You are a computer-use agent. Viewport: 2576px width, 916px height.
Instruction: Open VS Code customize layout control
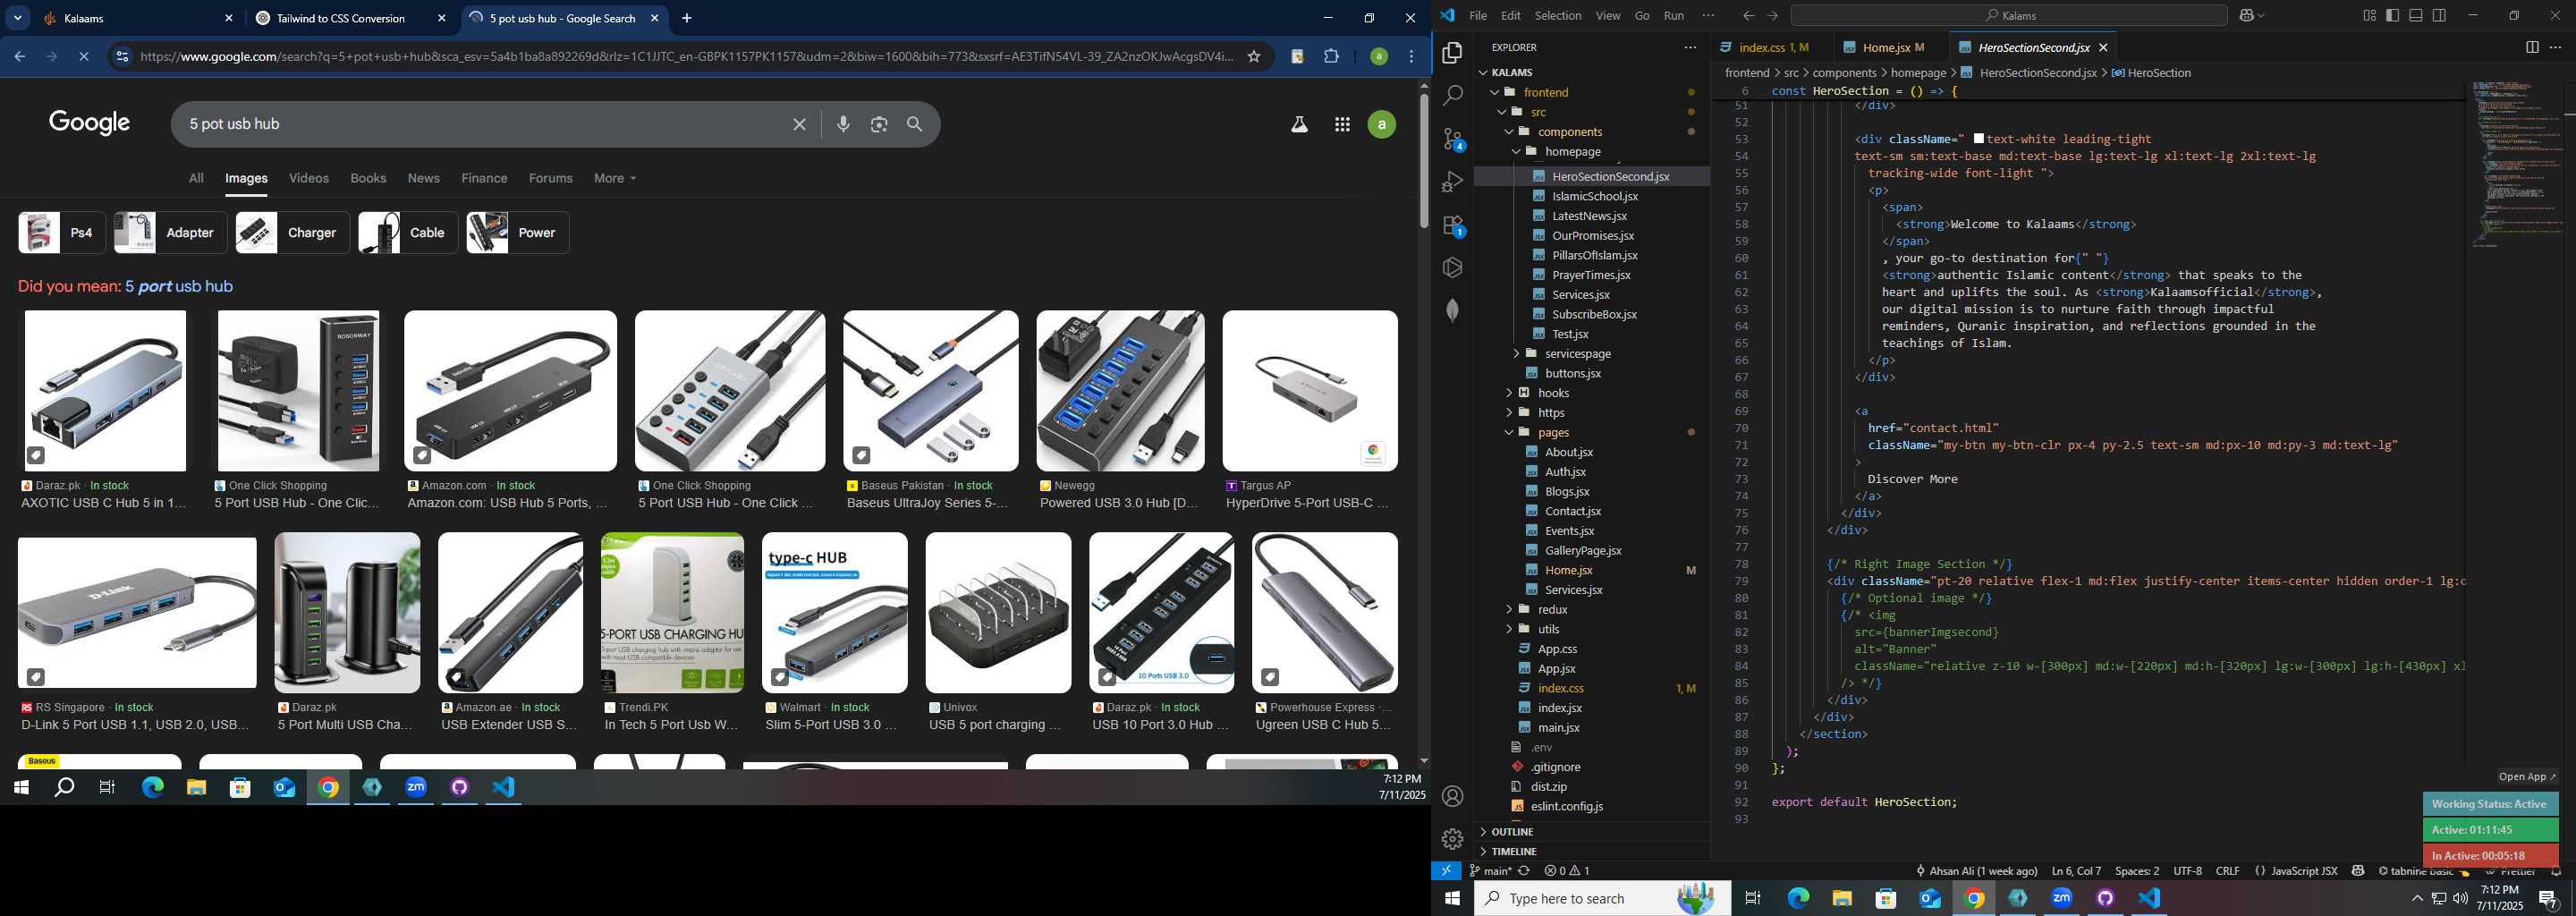pos(2369,16)
